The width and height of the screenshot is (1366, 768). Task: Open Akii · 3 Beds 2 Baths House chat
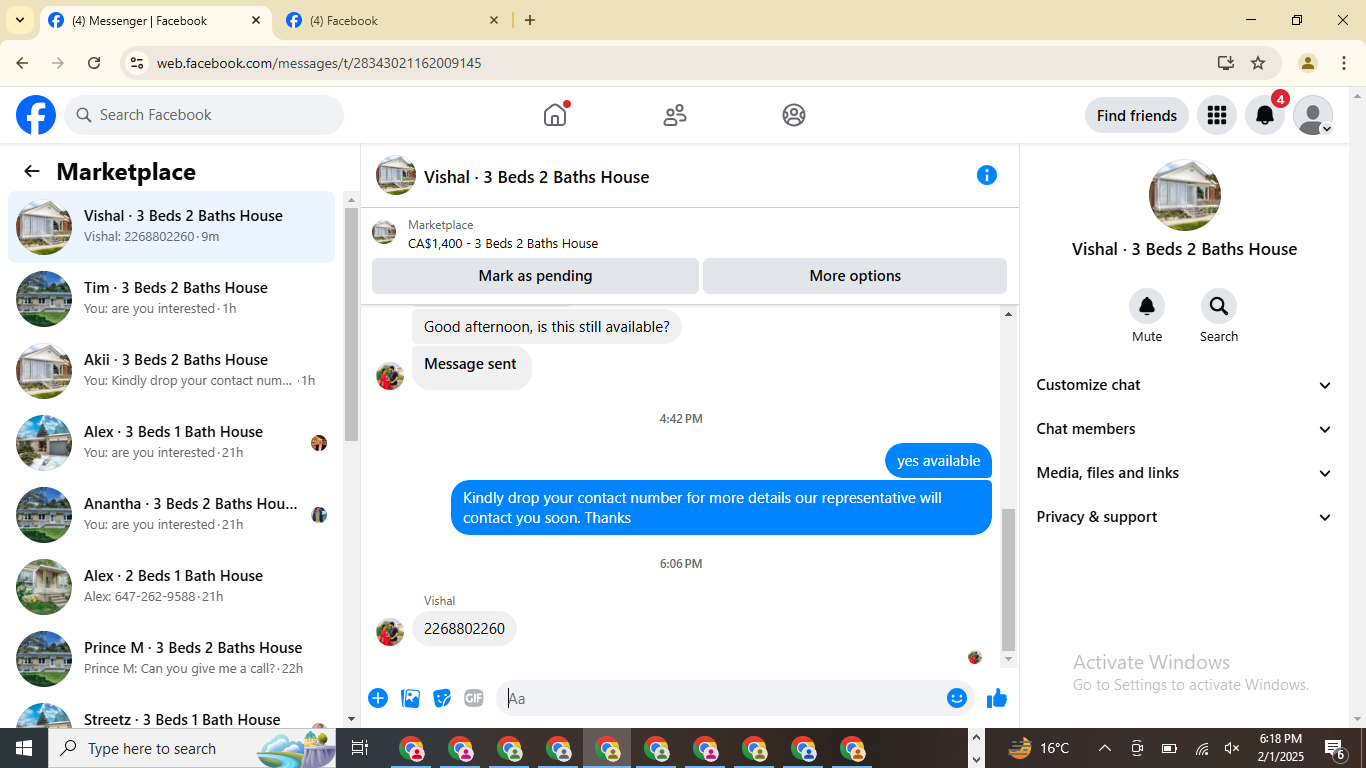172,371
